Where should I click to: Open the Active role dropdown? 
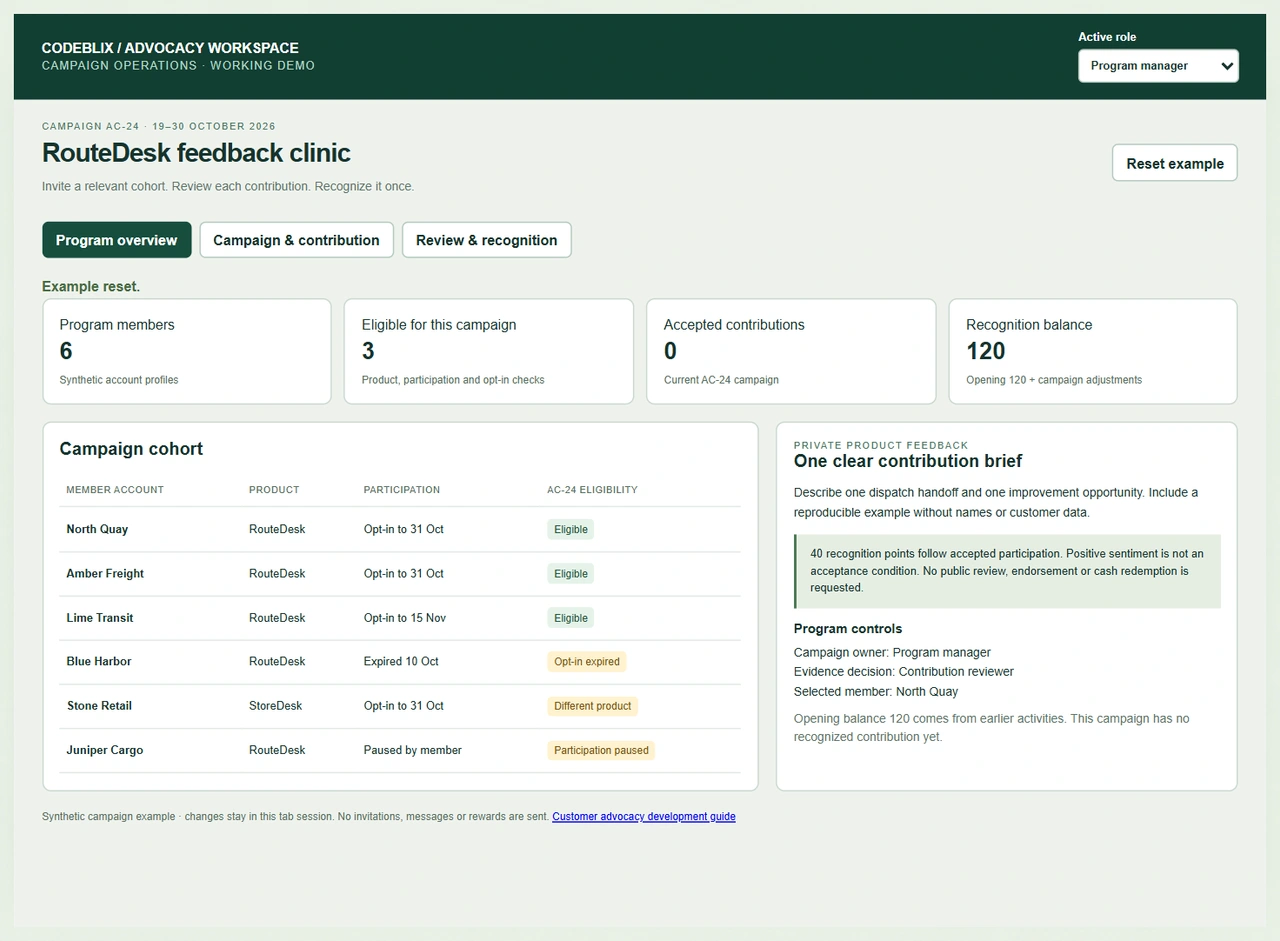[1158, 66]
